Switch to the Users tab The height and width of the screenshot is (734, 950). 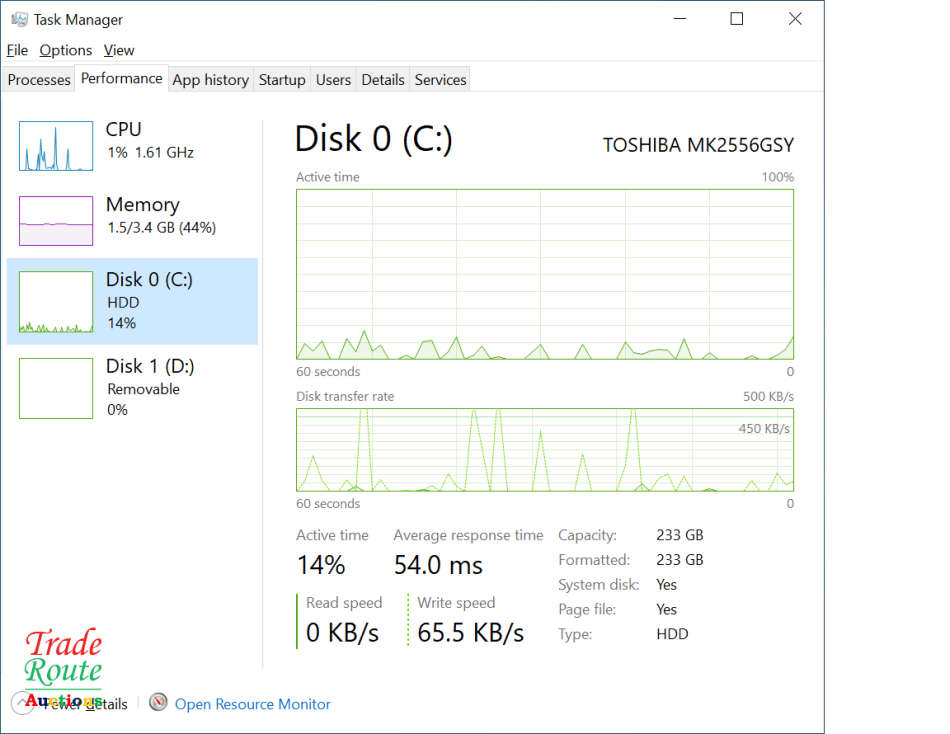[333, 80]
